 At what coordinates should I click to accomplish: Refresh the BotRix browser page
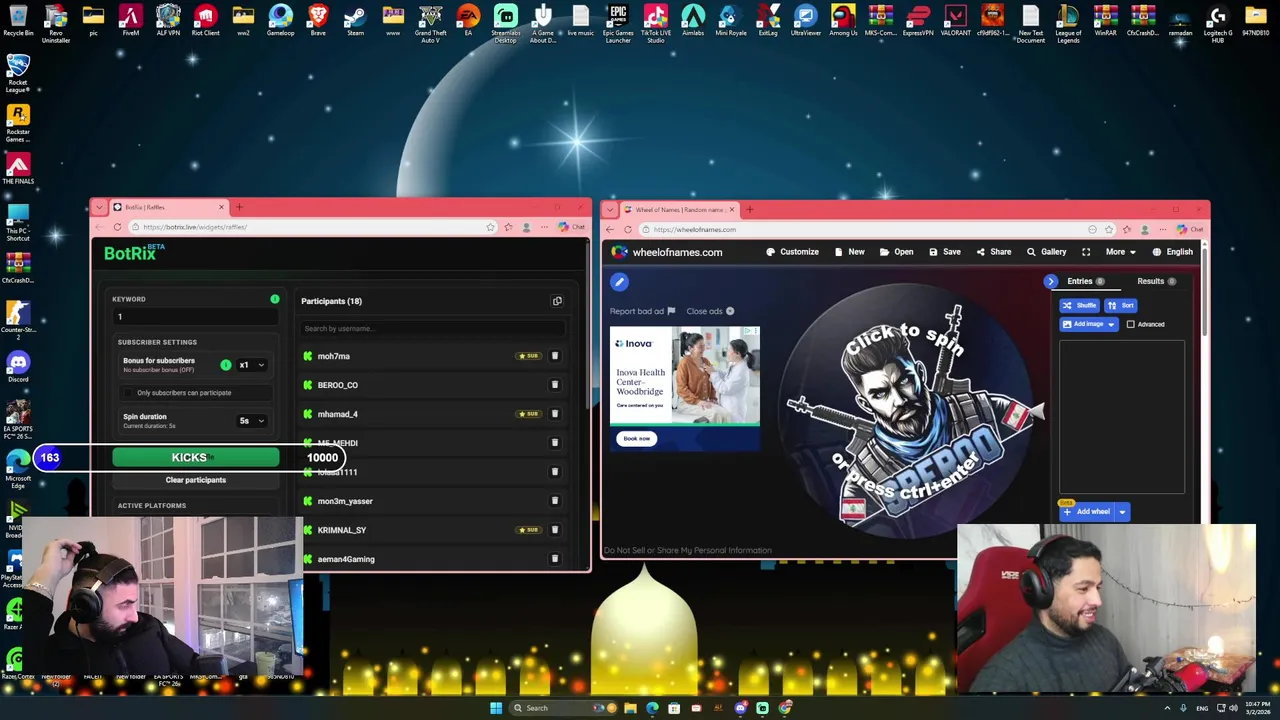(117, 227)
